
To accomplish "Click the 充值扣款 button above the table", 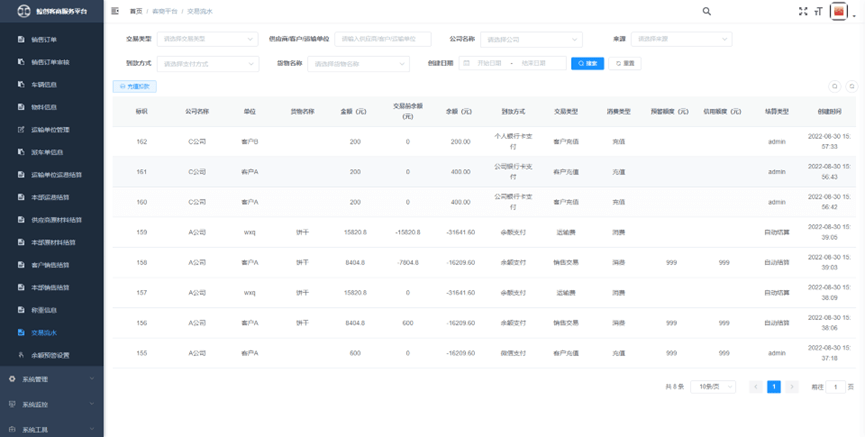I will 135,87.
